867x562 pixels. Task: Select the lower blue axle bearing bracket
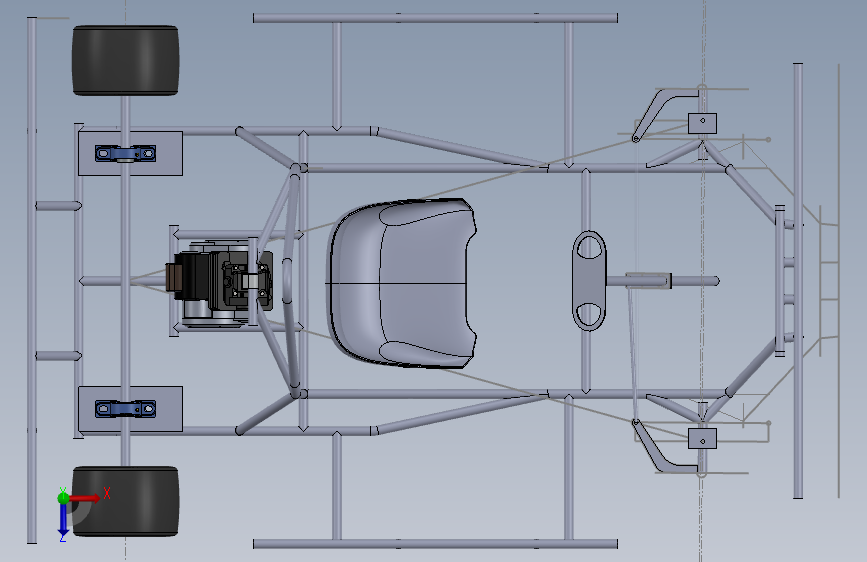click(126, 409)
